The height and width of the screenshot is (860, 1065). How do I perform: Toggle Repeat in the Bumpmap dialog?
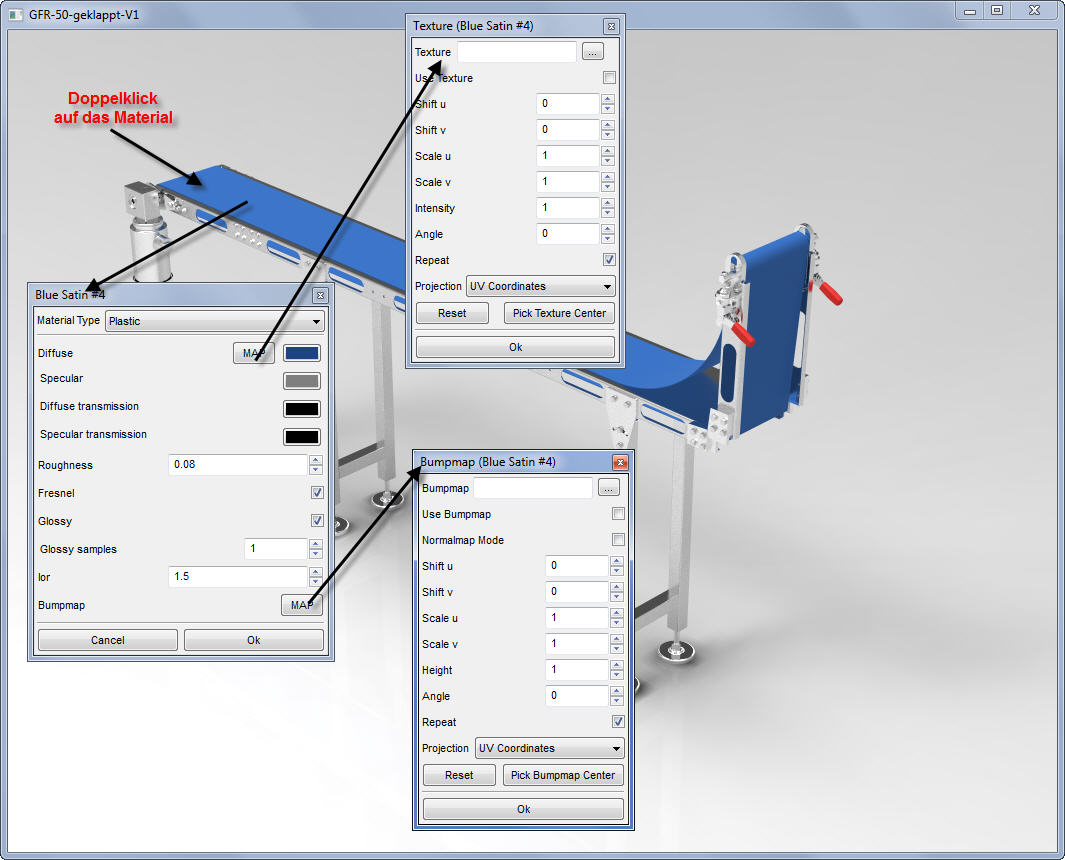[x=618, y=721]
